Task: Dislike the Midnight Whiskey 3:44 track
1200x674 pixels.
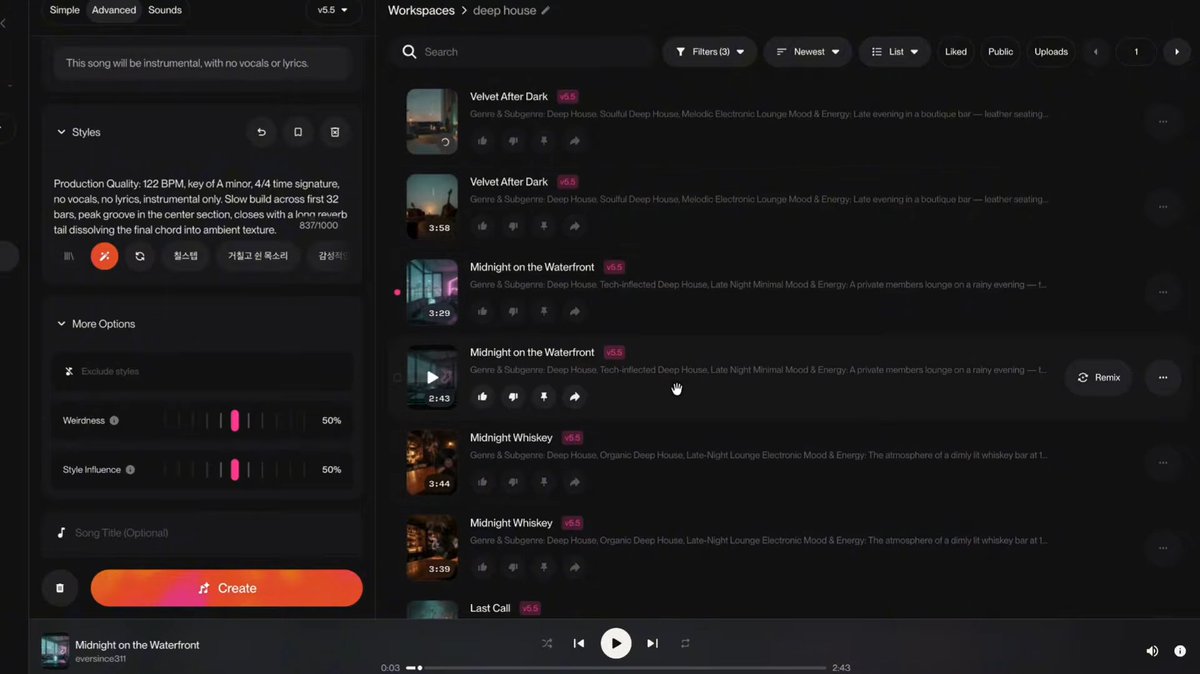Action: (513, 482)
